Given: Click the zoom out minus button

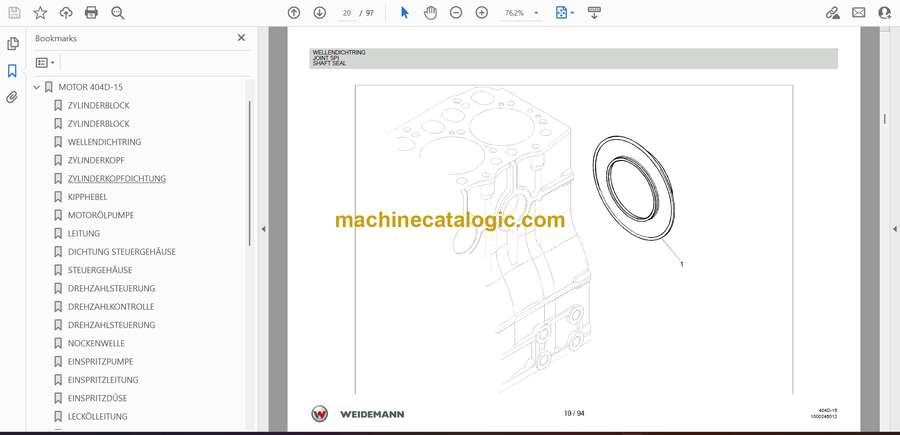Looking at the screenshot, I should (456, 13).
